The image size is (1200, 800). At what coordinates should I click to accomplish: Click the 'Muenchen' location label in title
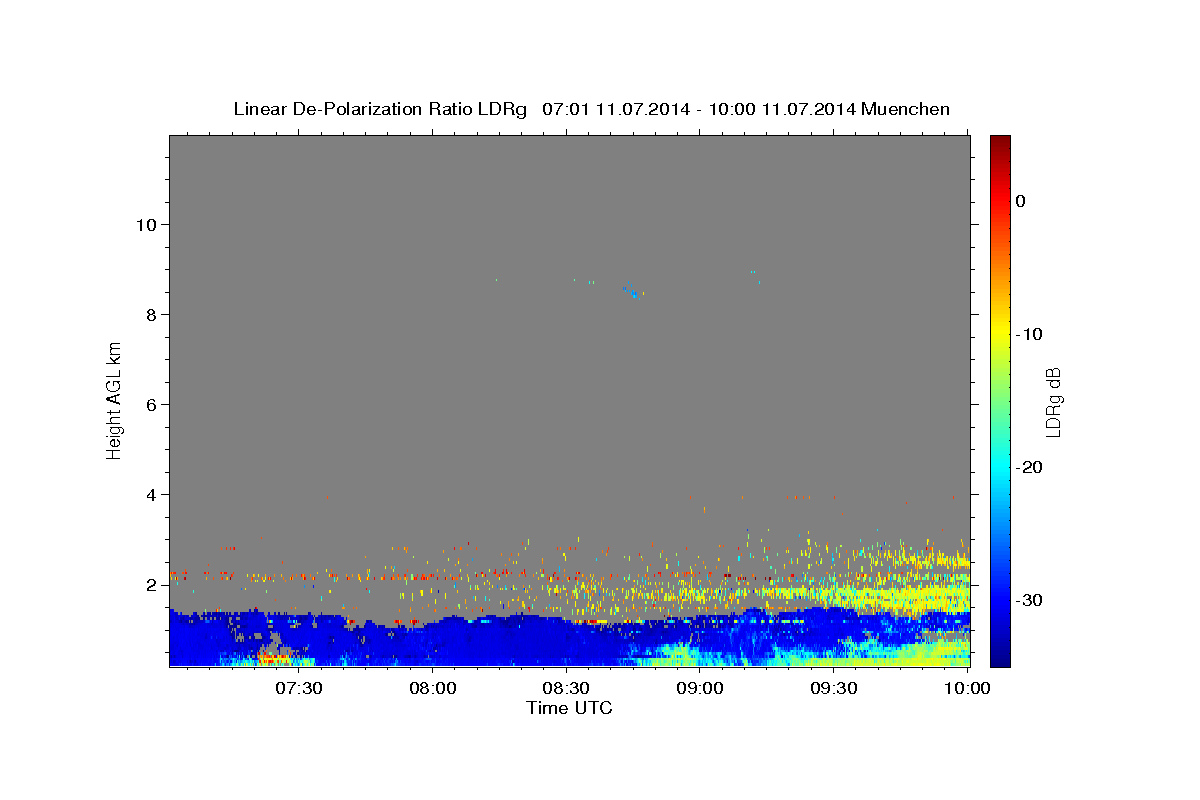pyautogui.click(x=906, y=109)
